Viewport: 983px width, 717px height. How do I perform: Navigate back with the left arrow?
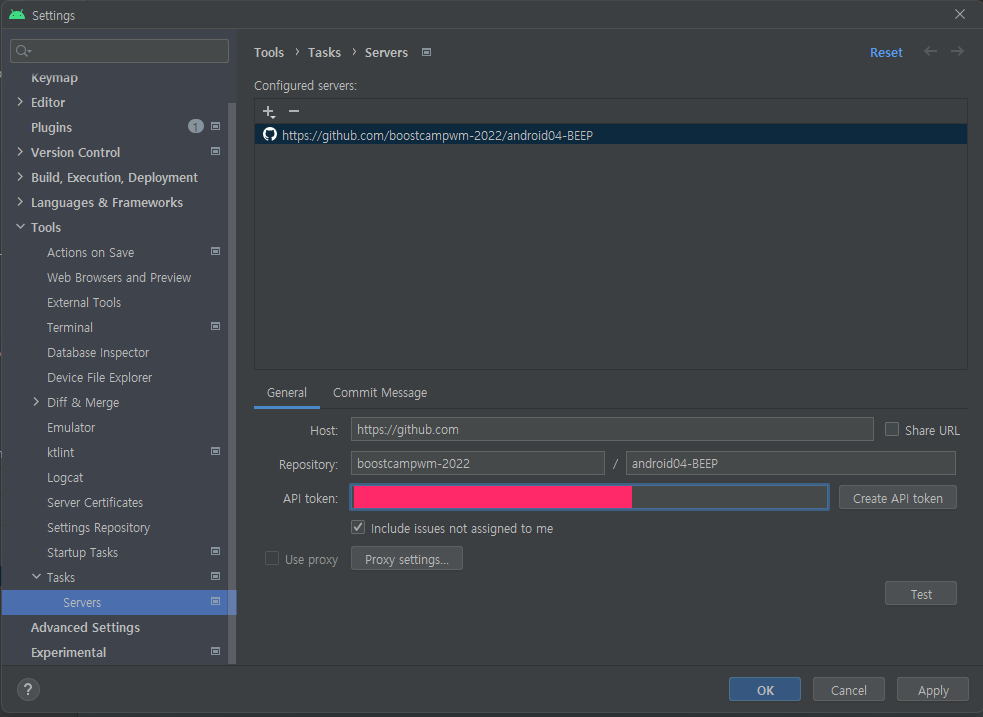click(930, 51)
